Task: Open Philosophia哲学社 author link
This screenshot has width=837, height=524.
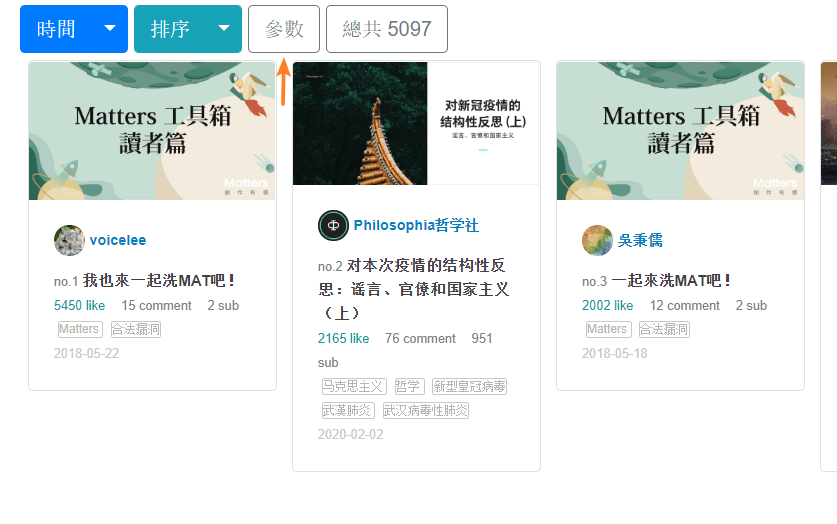Action: point(416,225)
